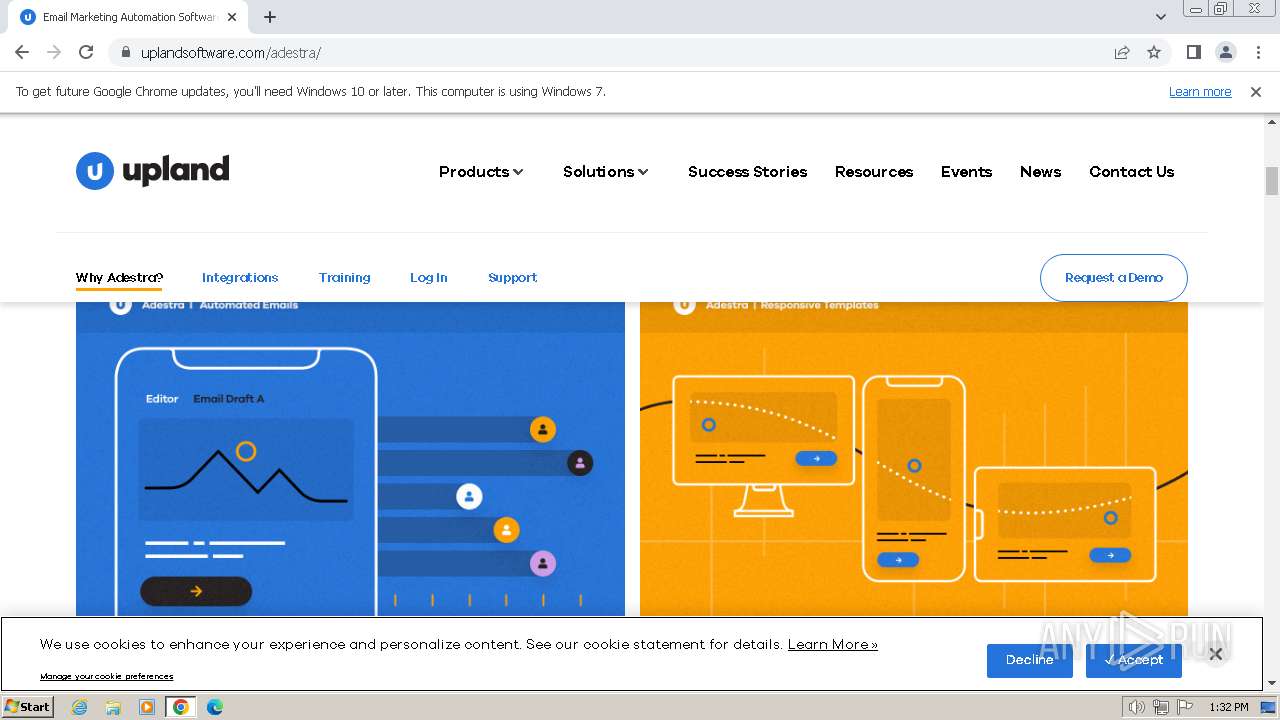Open the Training link
The height and width of the screenshot is (720, 1280).
tap(344, 278)
